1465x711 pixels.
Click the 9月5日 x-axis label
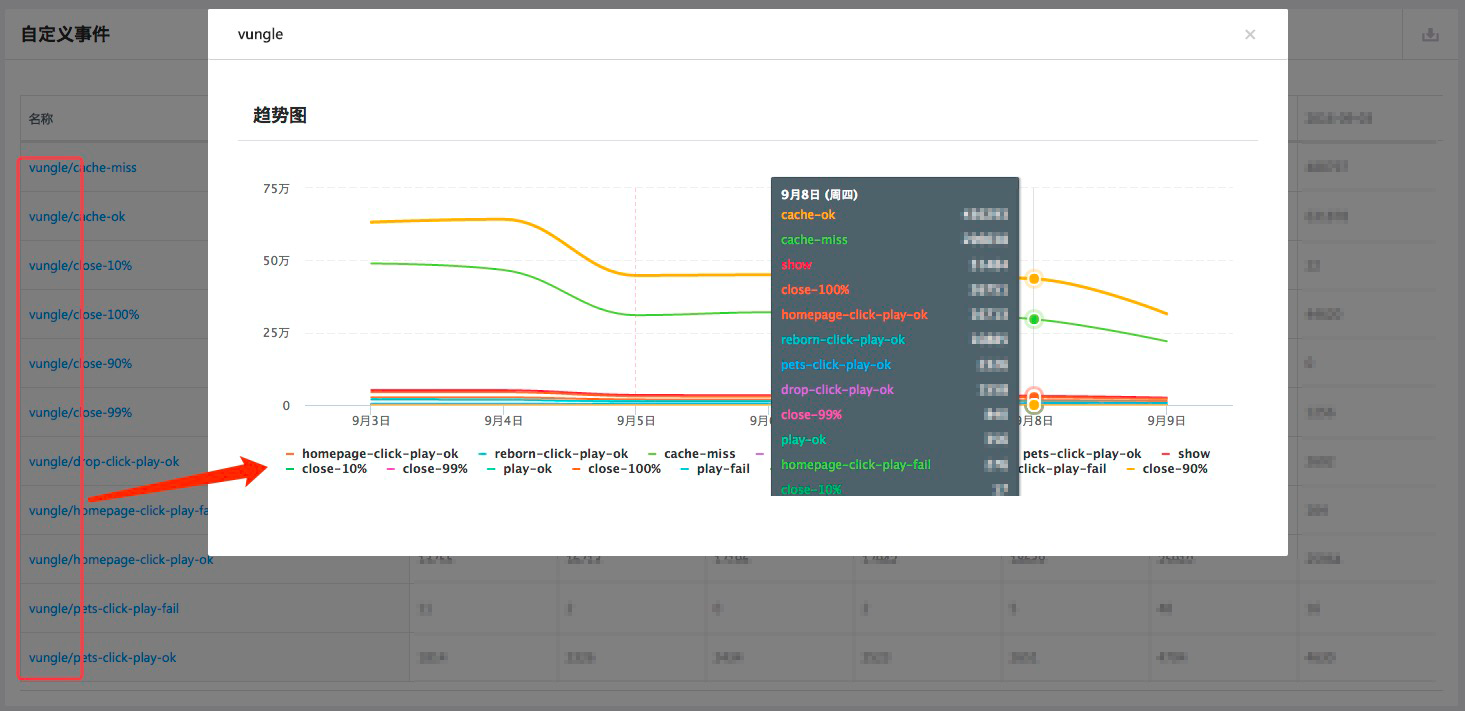pyautogui.click(x=636, y=421)
